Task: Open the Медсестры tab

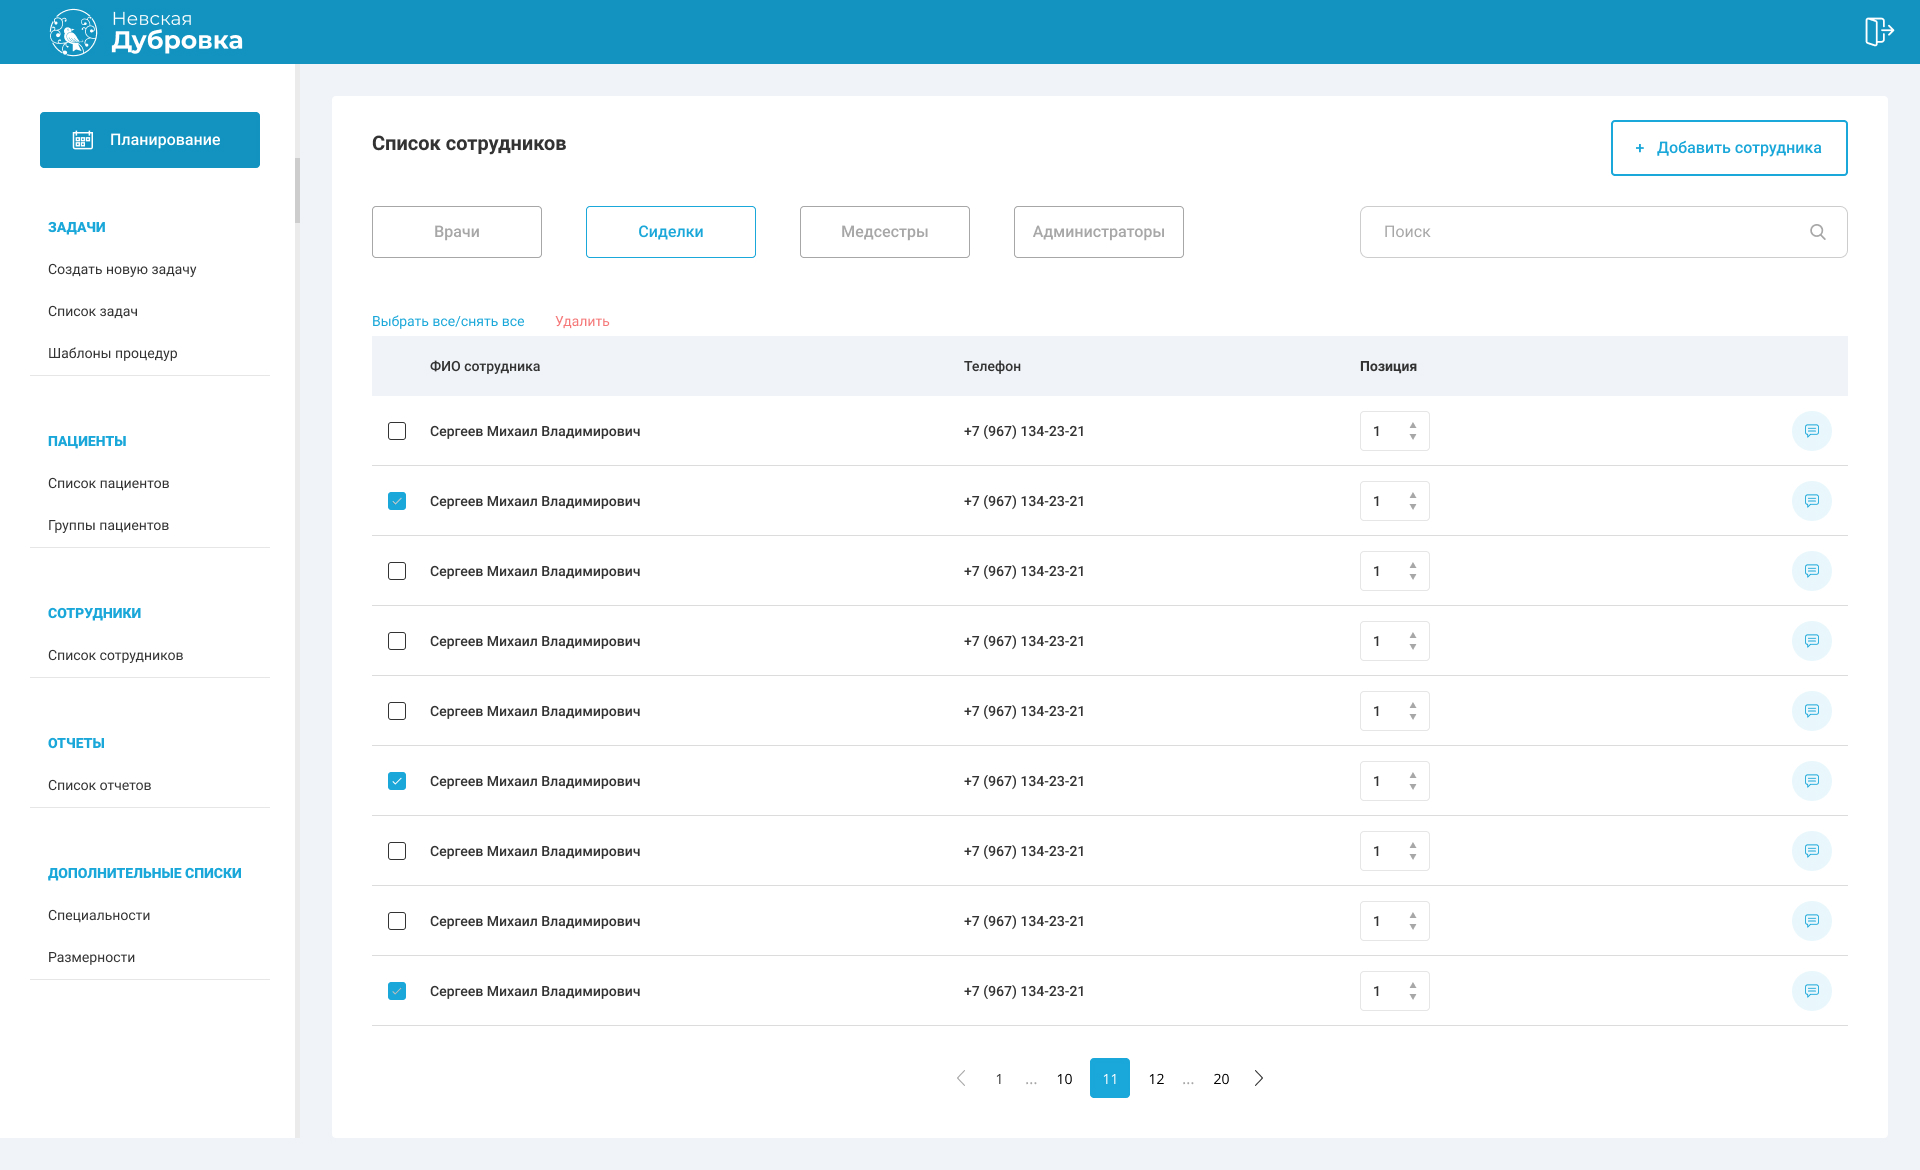Action: [x=885, y=232]
